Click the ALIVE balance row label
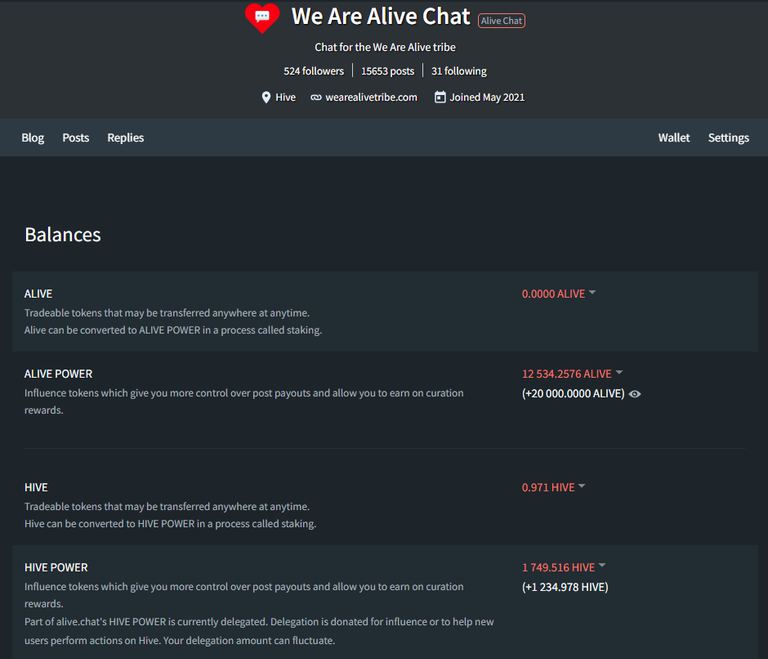 [38, 294]
